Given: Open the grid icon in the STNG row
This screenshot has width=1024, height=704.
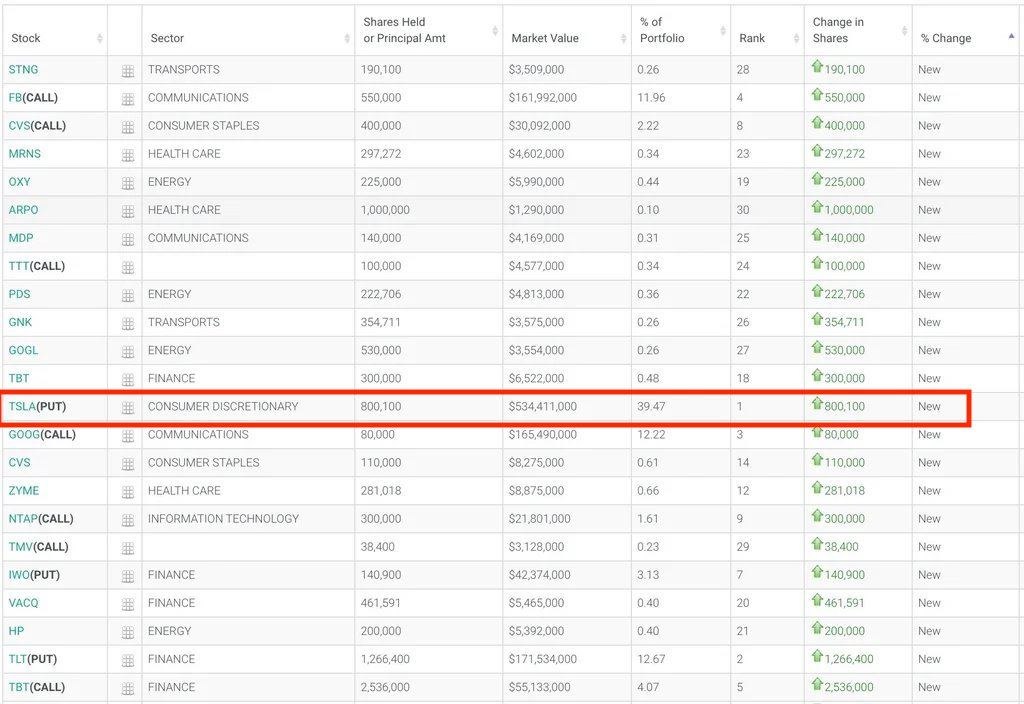Looking at the screenshot, I should (x=128, y=71).
